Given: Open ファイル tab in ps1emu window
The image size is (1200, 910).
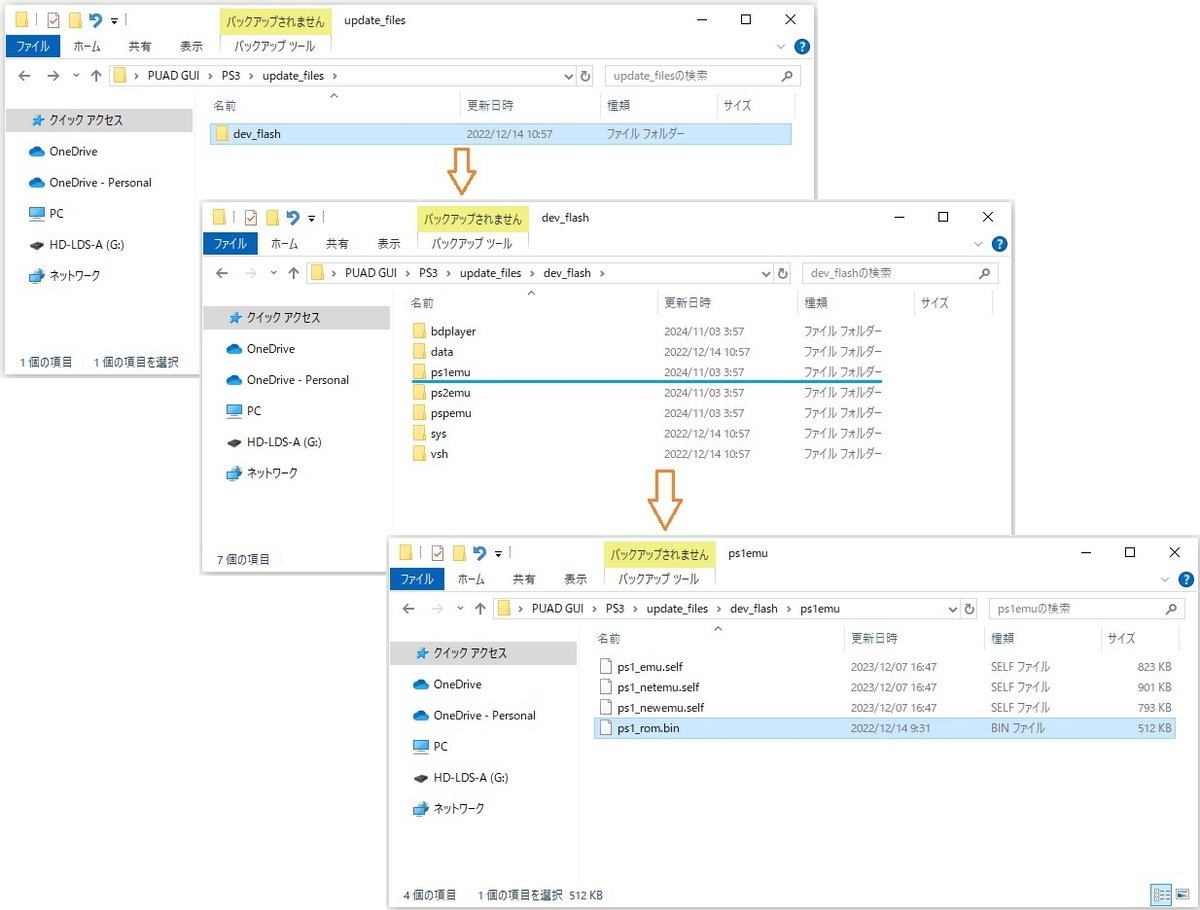Looking at the screenshot, I should coord(416,579).
